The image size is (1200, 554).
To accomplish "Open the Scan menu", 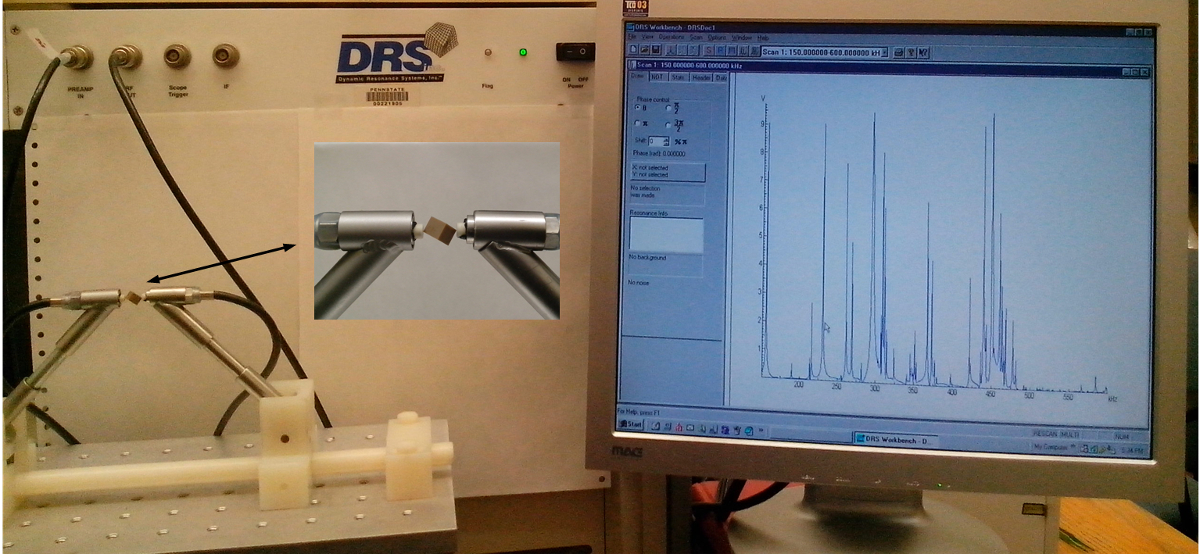I will pos(697,37).
